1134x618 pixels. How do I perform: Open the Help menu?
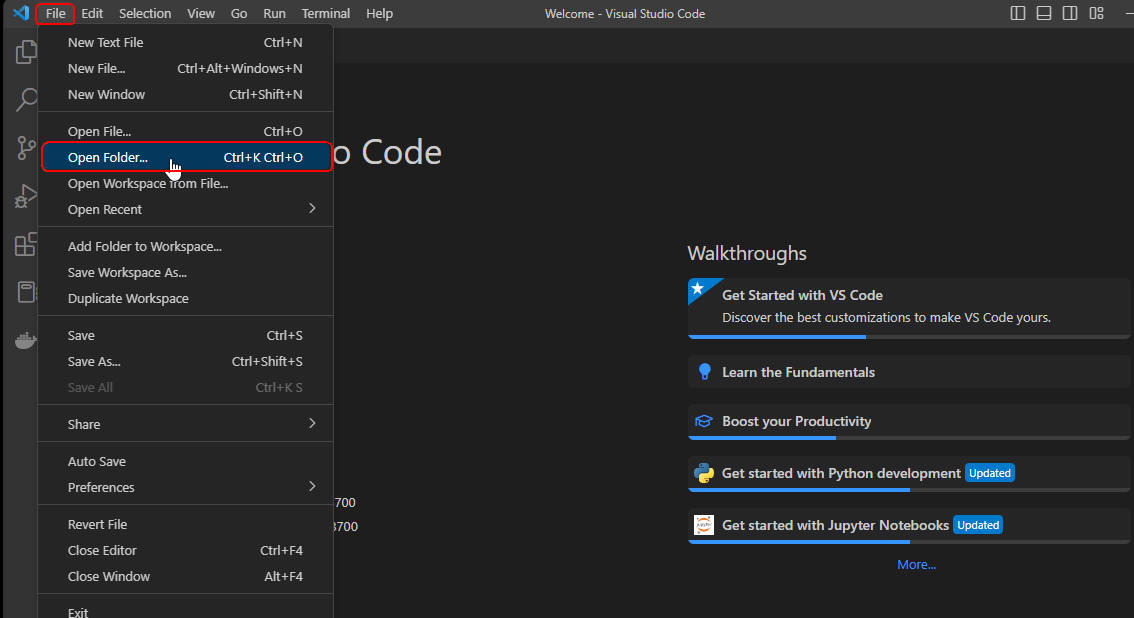(379, 13)
